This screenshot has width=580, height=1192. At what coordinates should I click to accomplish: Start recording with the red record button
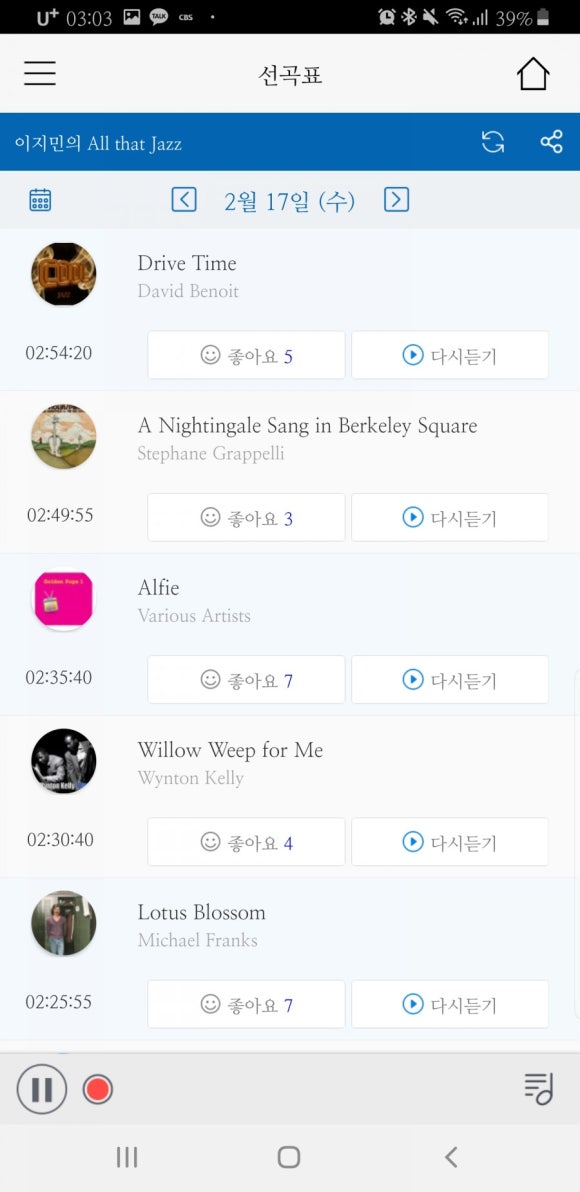pos(97,1089)
